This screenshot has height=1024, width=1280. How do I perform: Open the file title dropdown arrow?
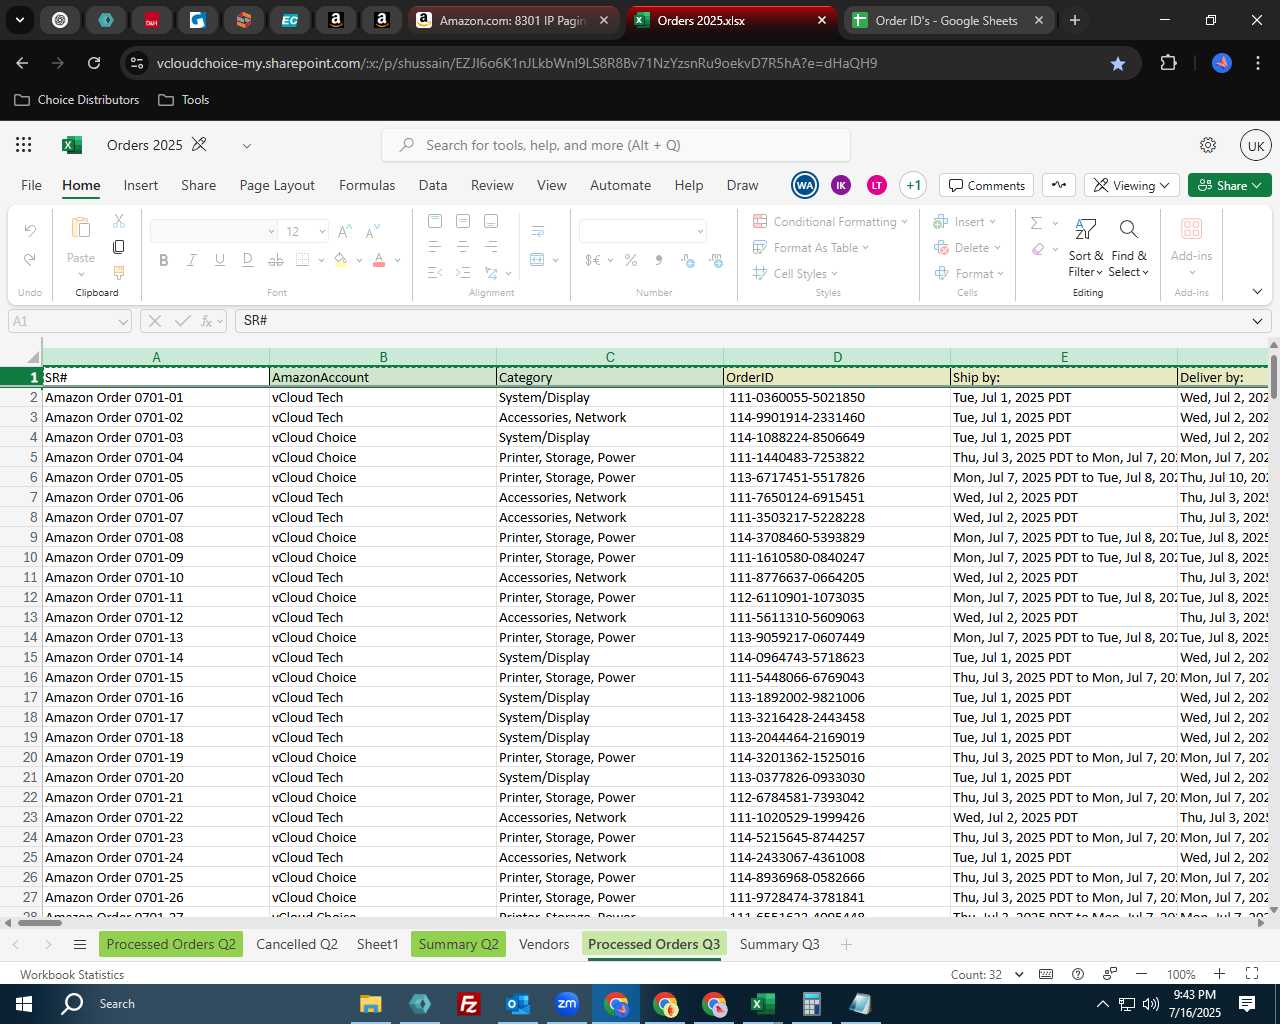tap(247, 146)
